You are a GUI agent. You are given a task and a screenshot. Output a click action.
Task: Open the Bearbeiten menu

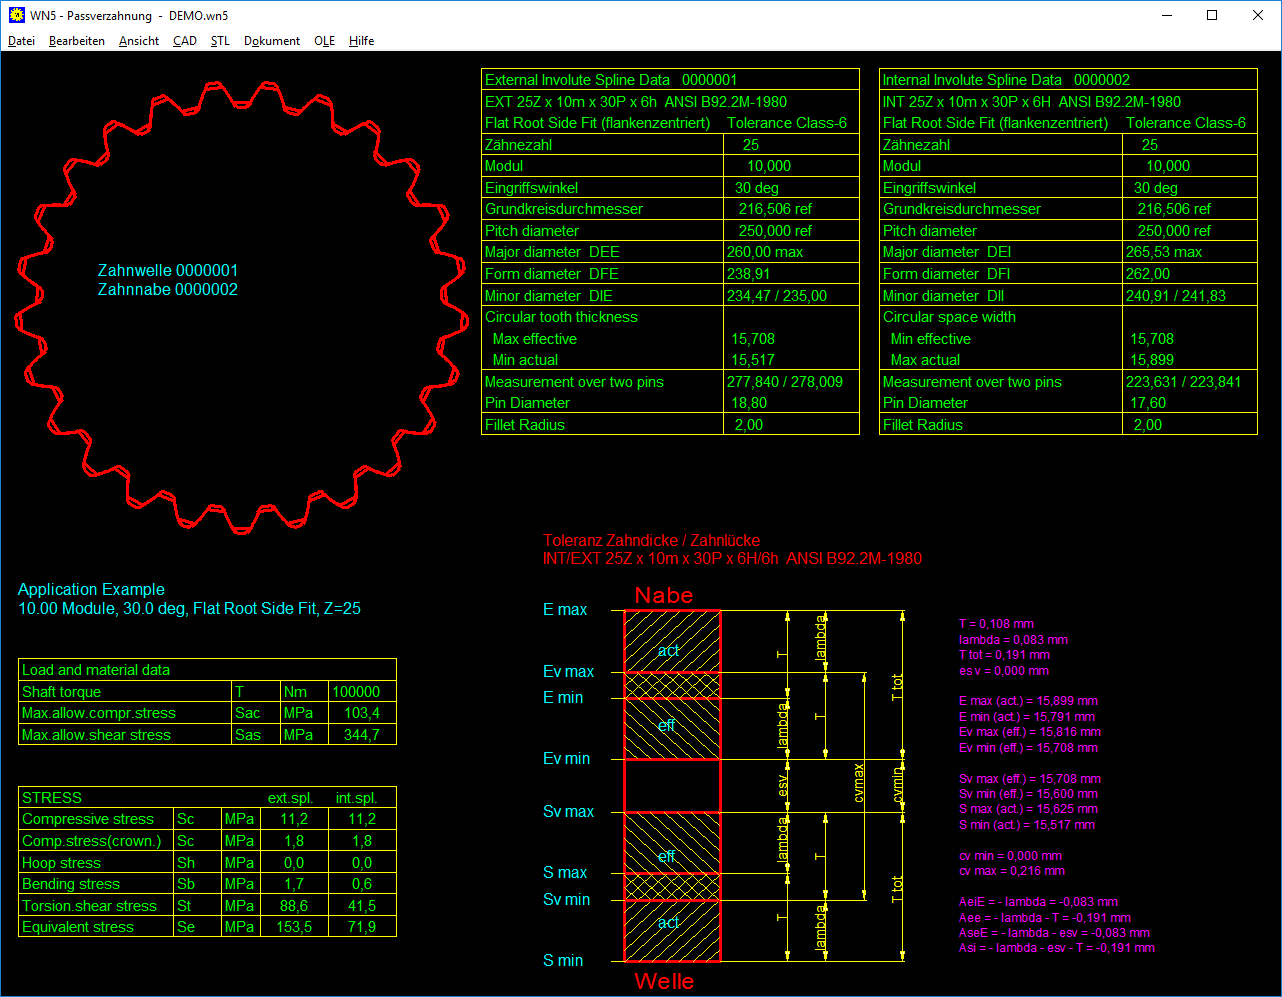click(77, 41)
